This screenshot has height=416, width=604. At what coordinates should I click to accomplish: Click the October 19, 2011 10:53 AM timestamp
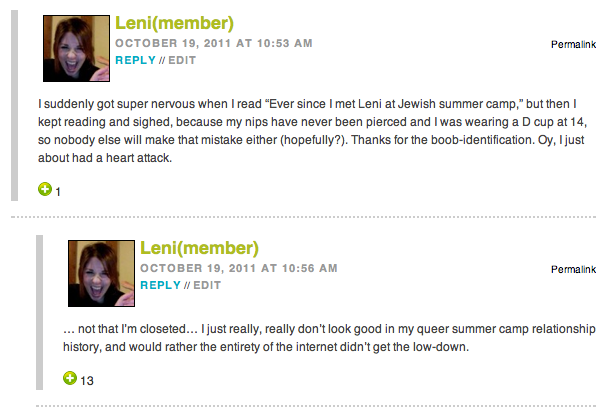click(x=213, y=43)
